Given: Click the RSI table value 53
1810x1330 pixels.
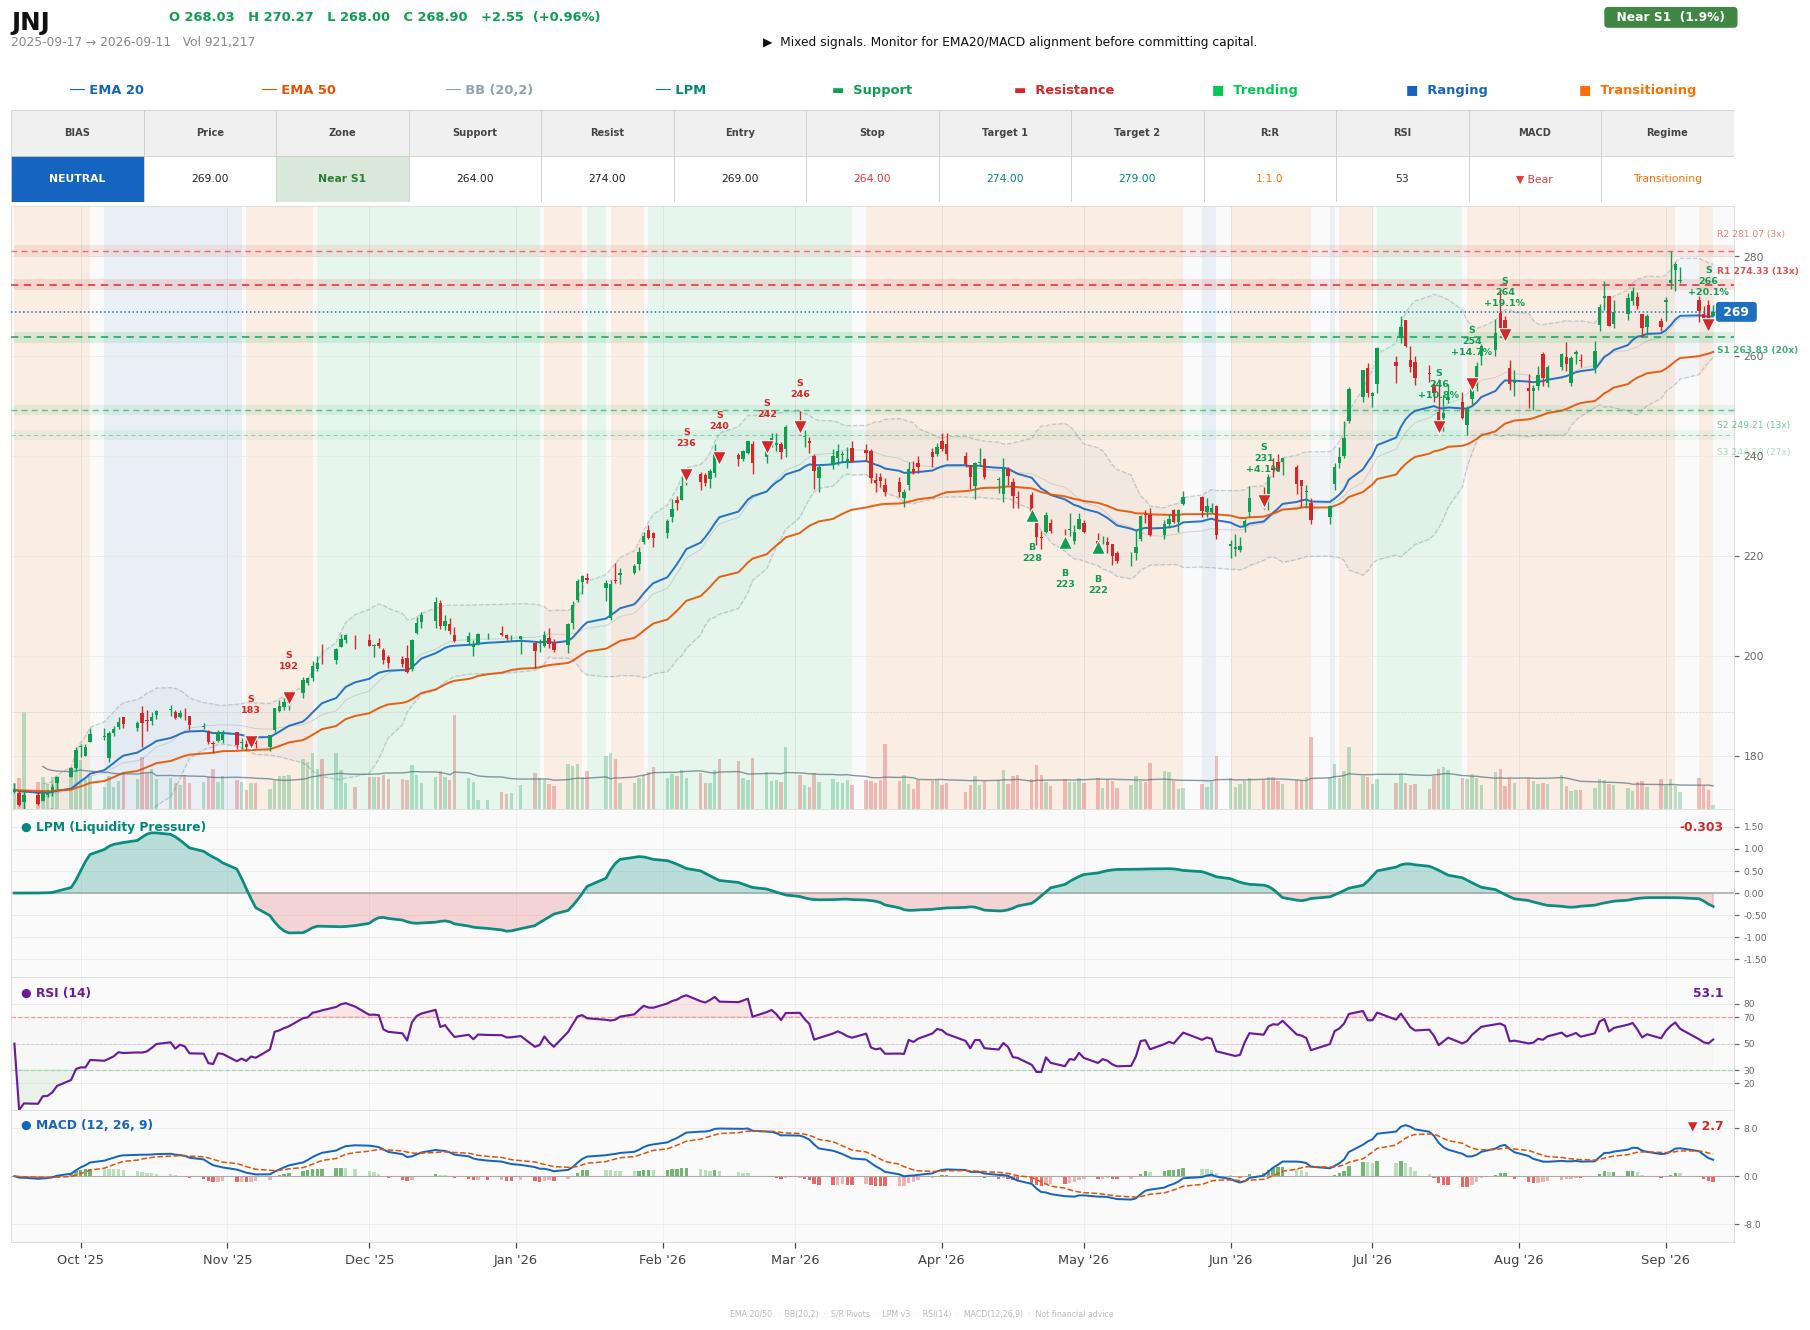Looking at the screenshot, I should point(1402,179).
